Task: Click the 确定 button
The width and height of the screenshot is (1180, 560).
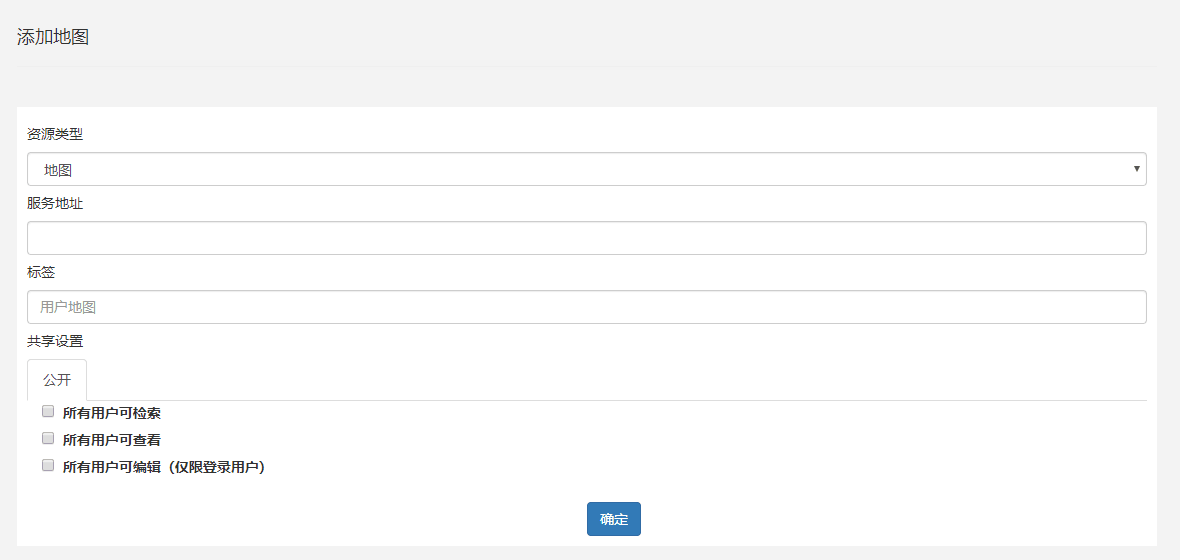Action: point(613,519)
